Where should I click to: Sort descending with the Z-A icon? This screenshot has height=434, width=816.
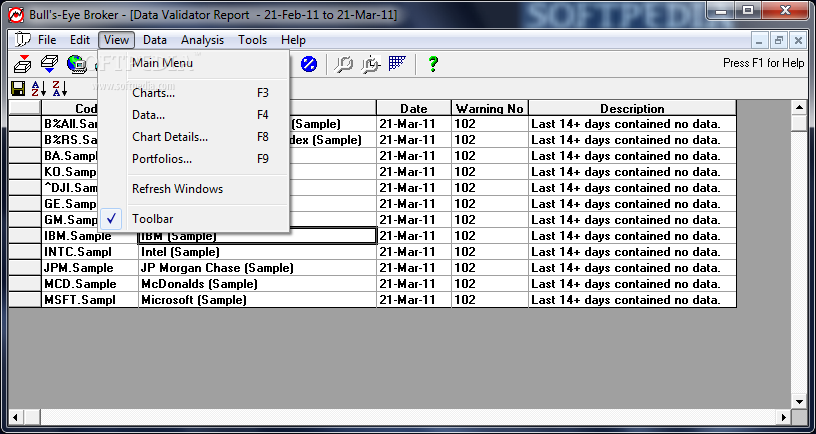click(60, 88)
